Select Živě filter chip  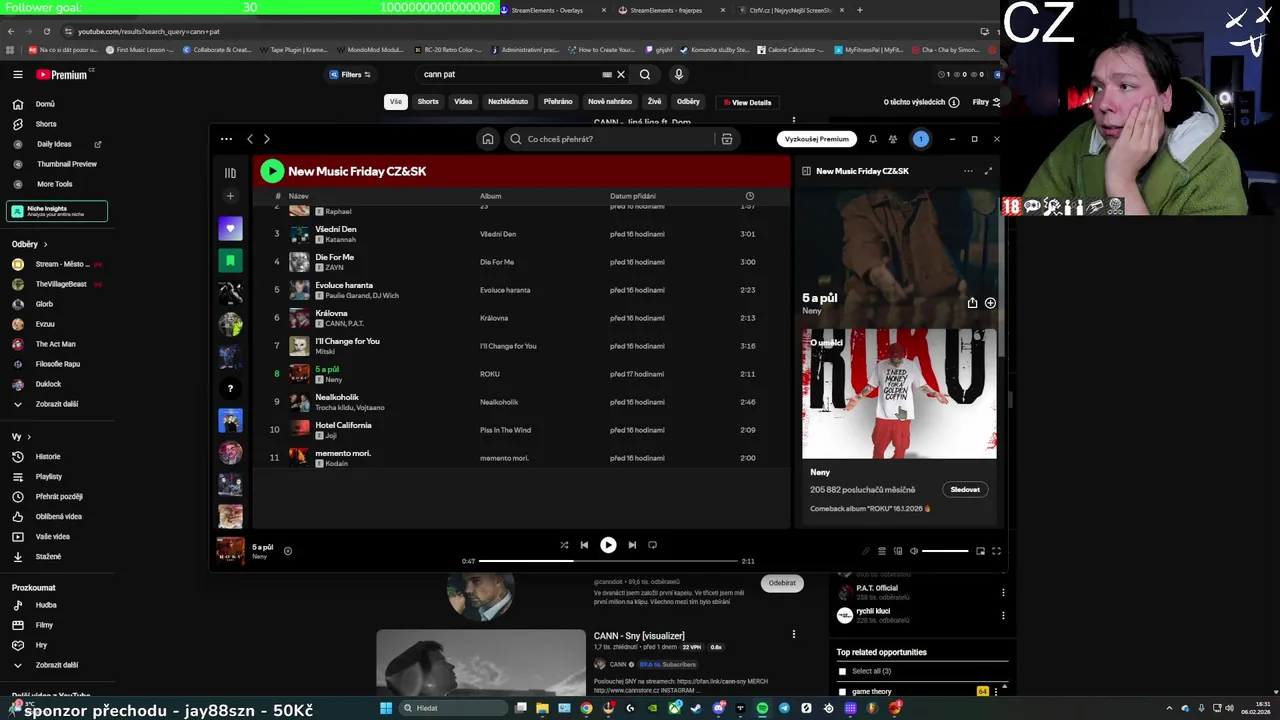pyautogui.click(x=654, y=102)
